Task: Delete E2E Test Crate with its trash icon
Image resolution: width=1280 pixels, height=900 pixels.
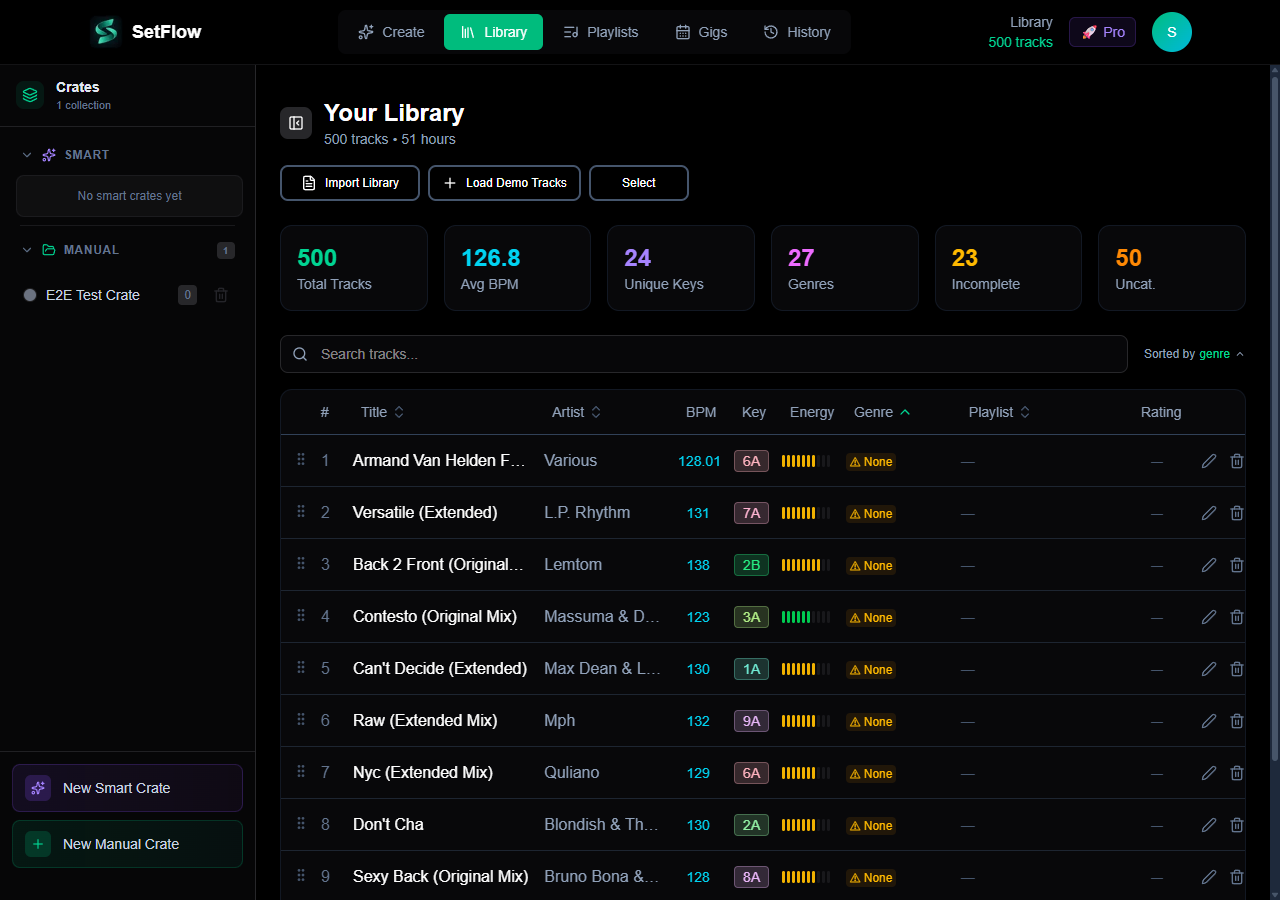Action: [x=220, y=295]
